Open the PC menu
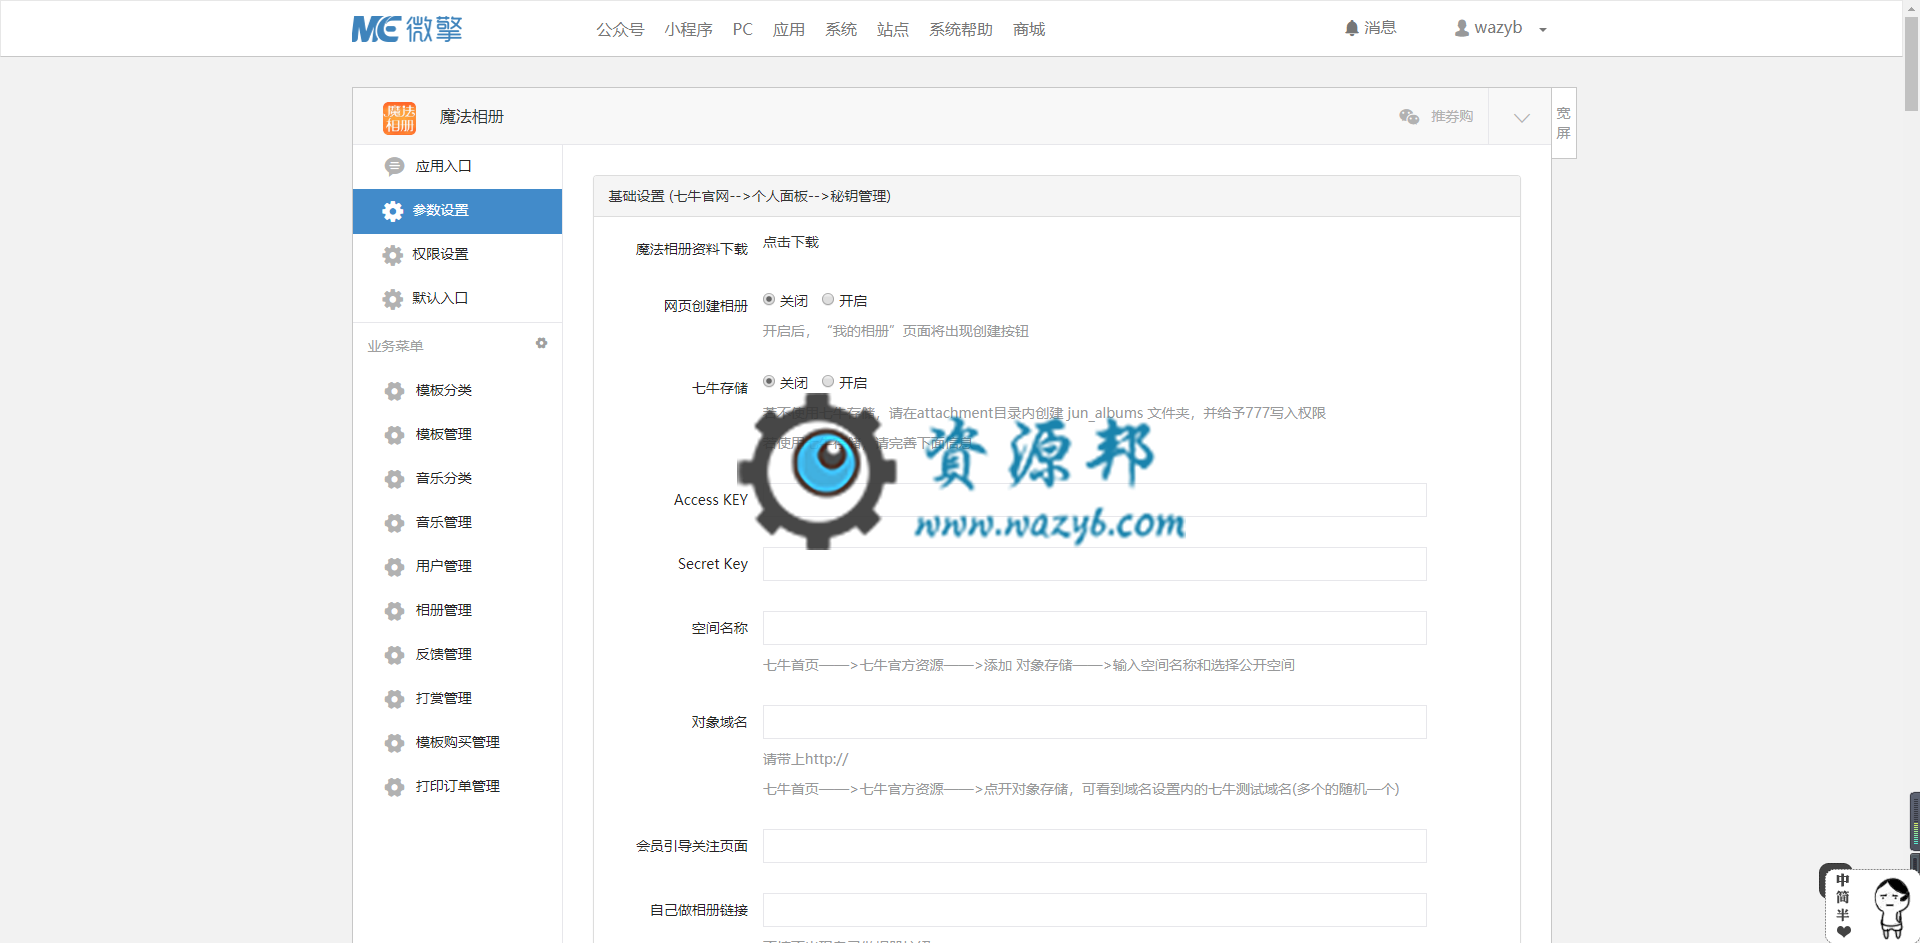This screenshot has width=1920, height=943. (x=742, y=29)
